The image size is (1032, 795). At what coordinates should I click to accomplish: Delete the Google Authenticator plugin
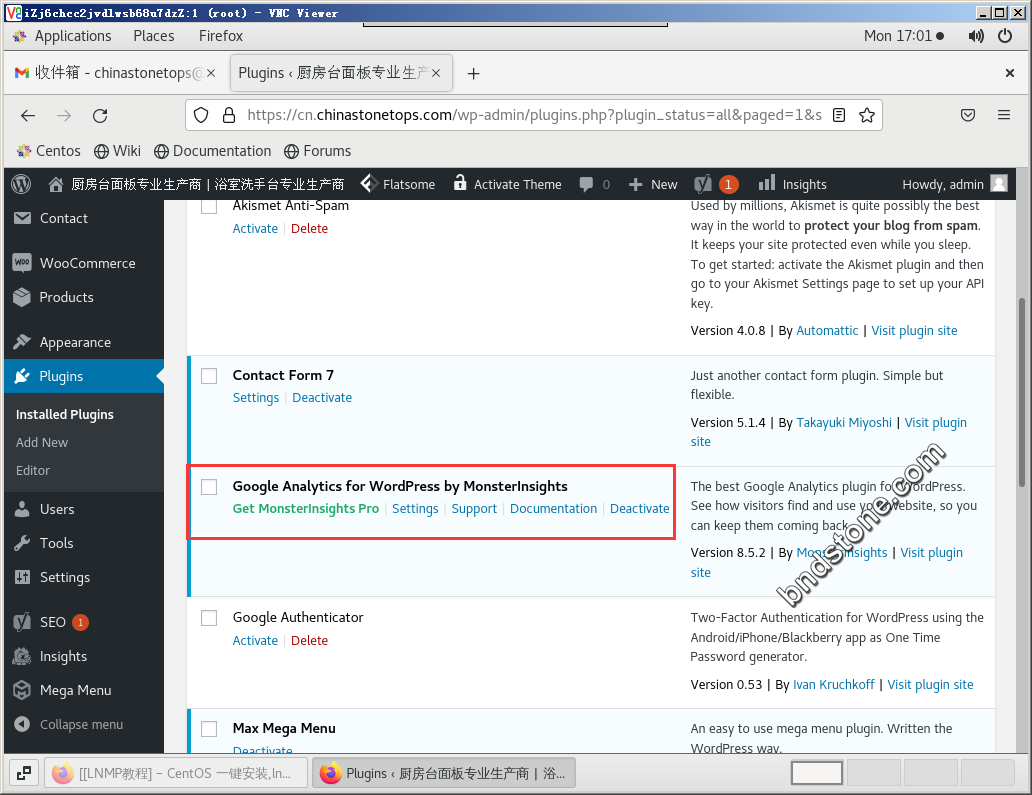tap(309, 641)
